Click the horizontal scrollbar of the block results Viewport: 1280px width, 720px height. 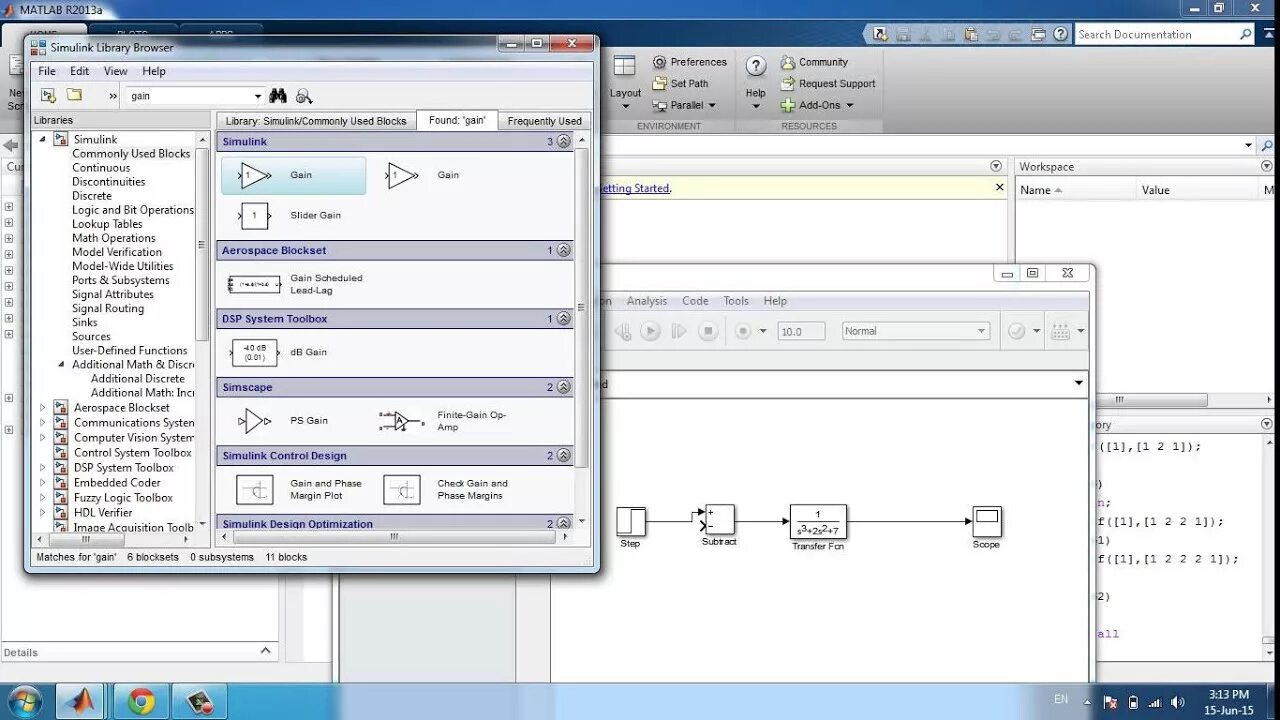tap(395, 537)
